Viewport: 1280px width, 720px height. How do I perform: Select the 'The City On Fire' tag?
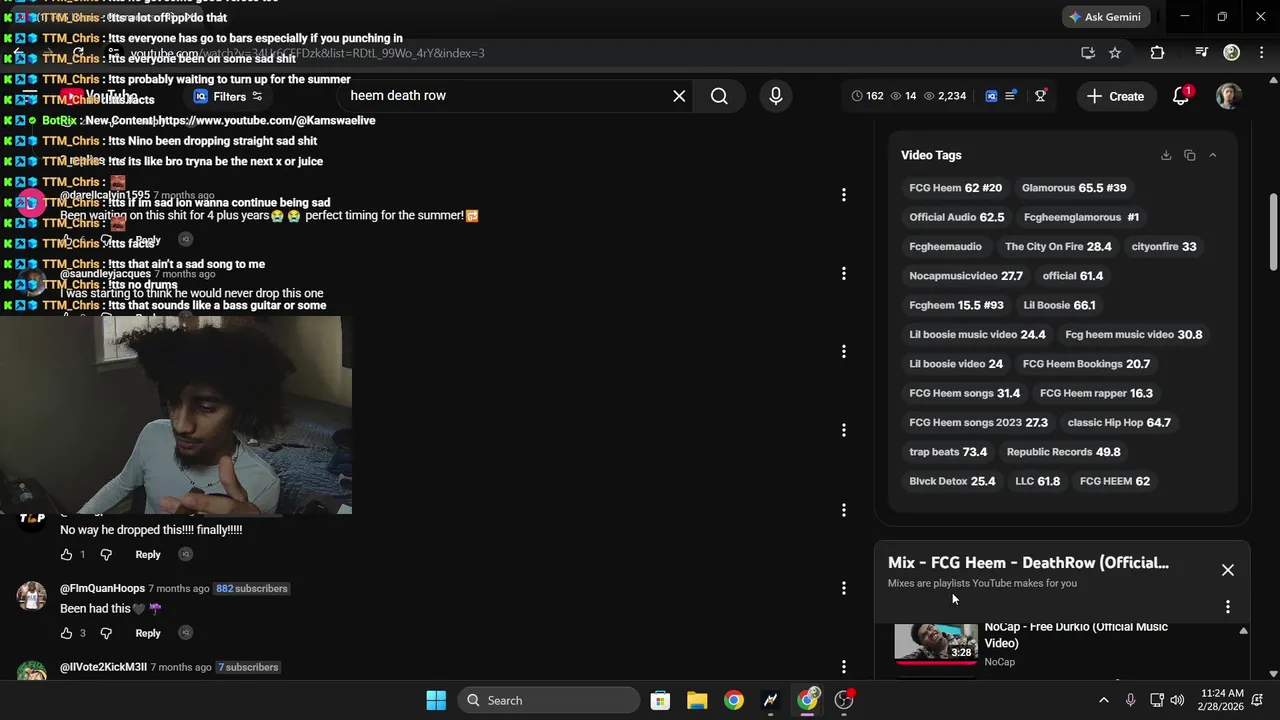point(1058,246)
